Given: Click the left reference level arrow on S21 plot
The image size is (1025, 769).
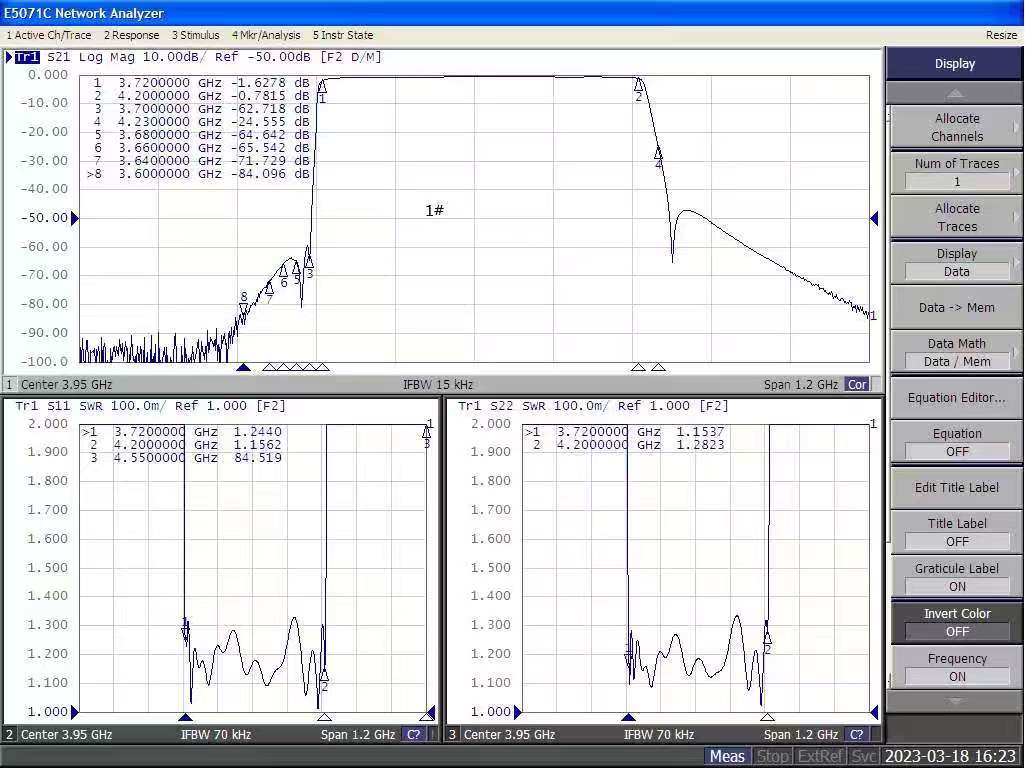Looking at the screenshot, I should [x=74, y=218].
